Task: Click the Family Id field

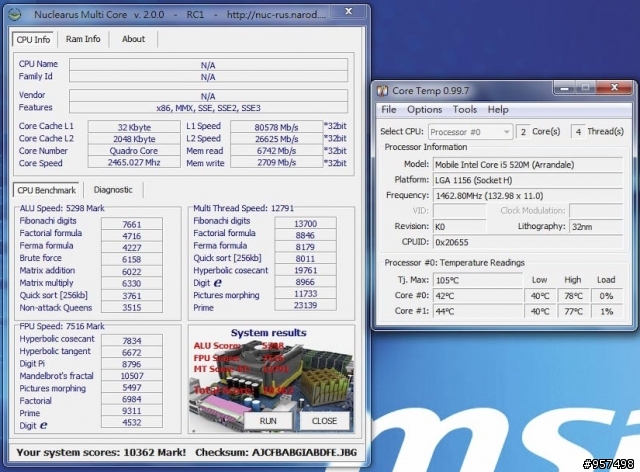Action: (208, 77)
